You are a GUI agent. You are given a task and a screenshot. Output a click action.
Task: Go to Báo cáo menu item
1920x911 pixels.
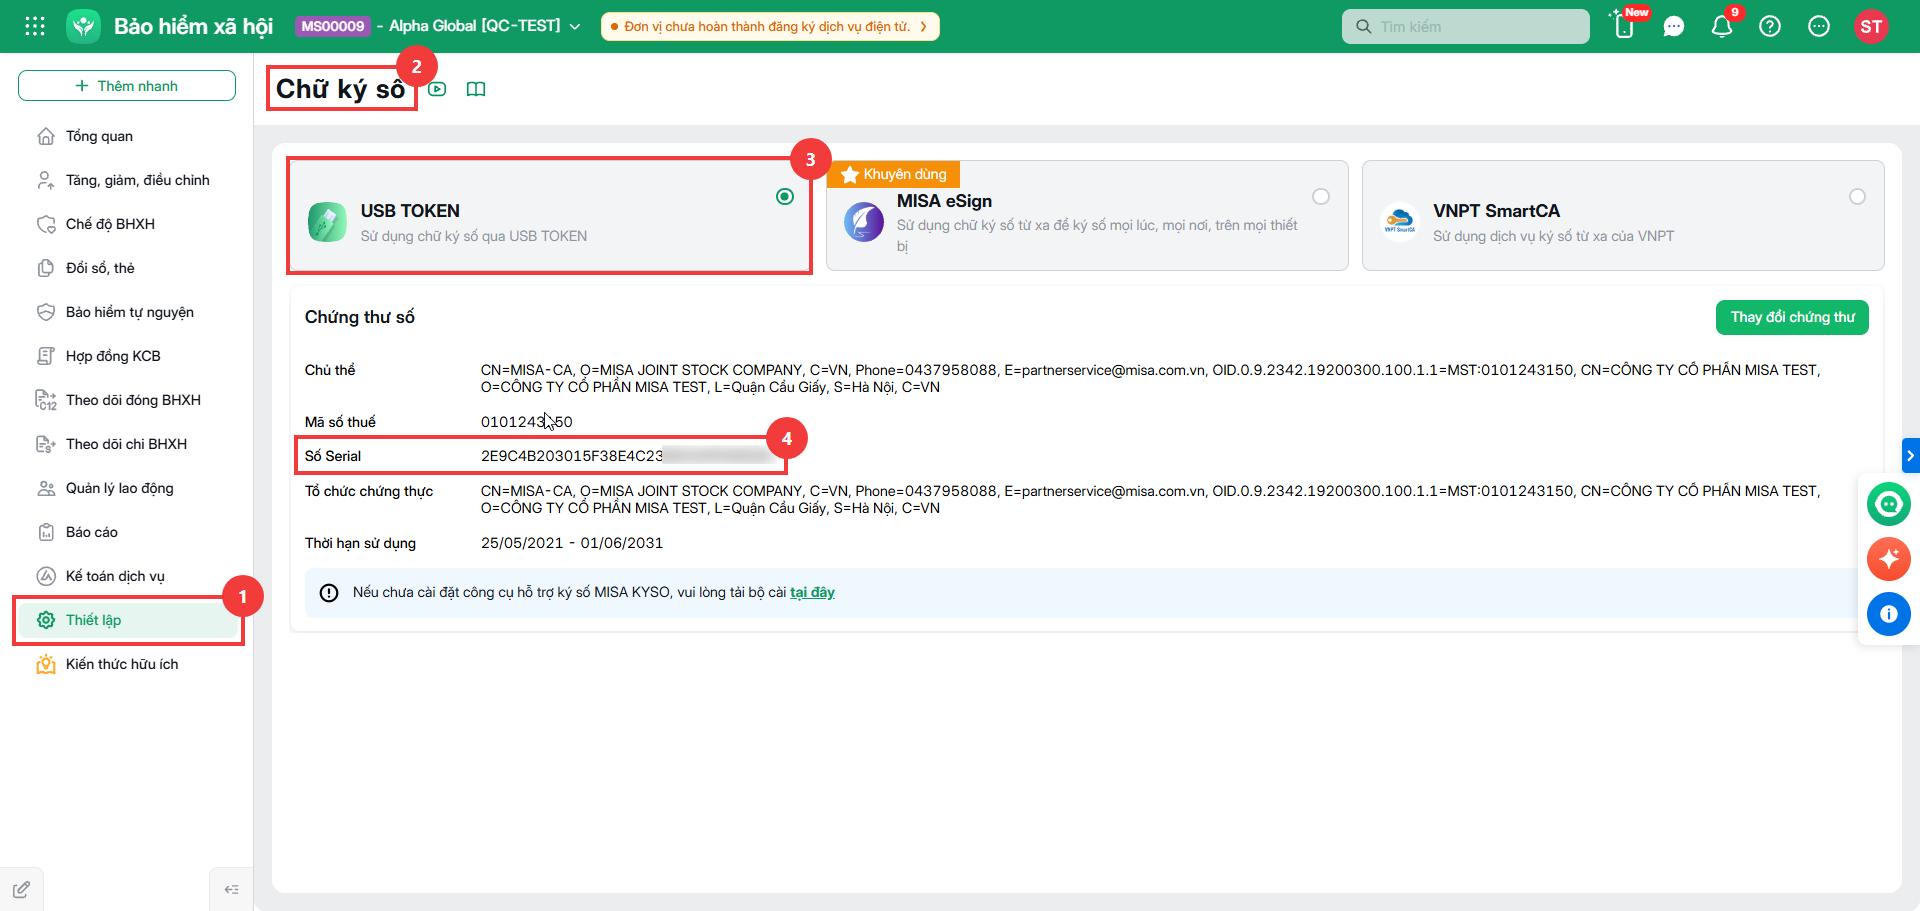[x=127, y=532]
